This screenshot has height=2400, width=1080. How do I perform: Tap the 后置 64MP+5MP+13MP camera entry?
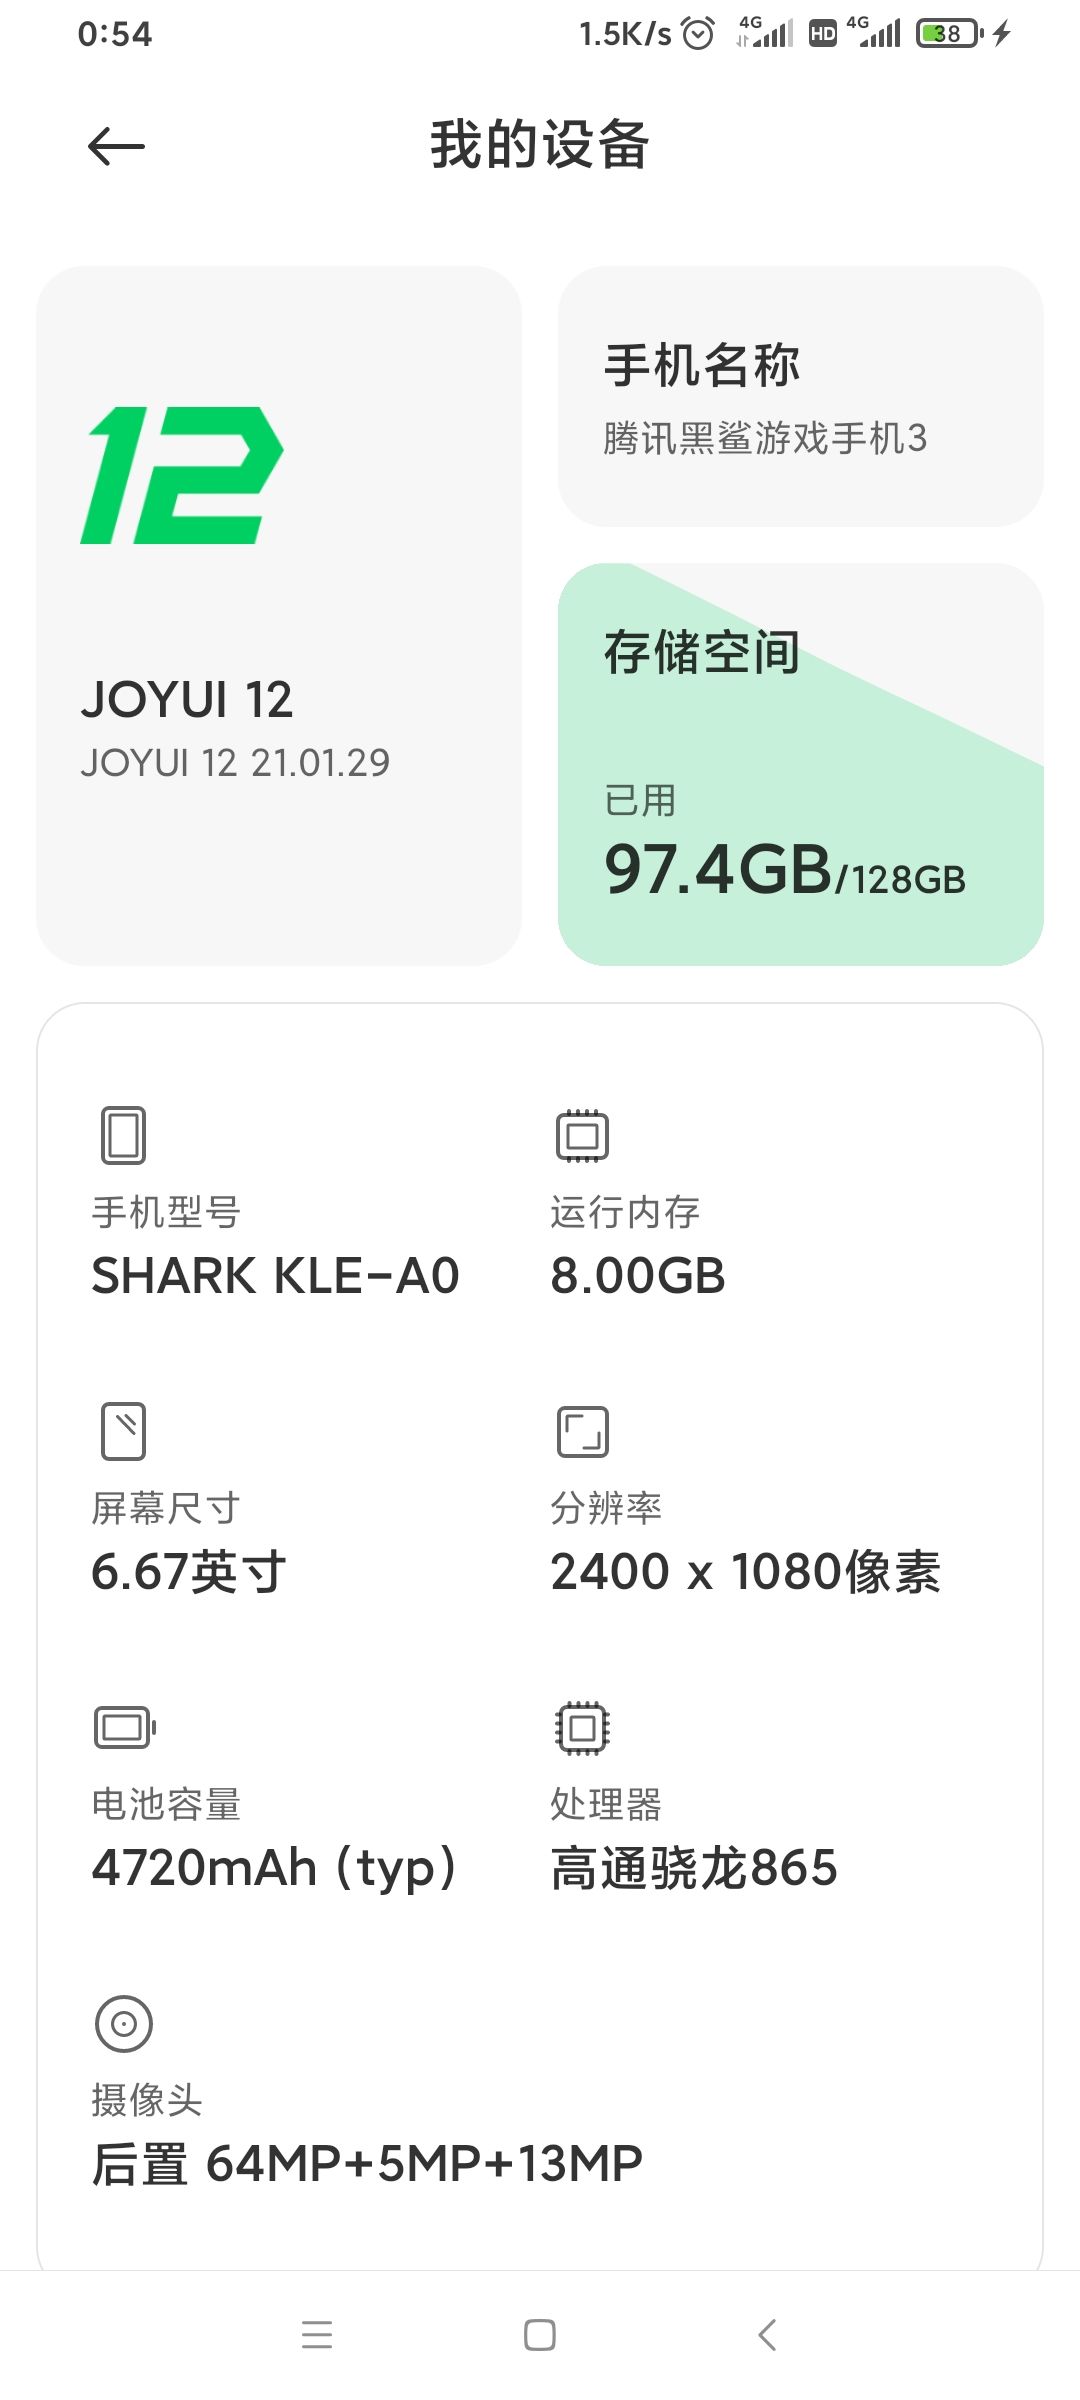(x=367, y=2164)
